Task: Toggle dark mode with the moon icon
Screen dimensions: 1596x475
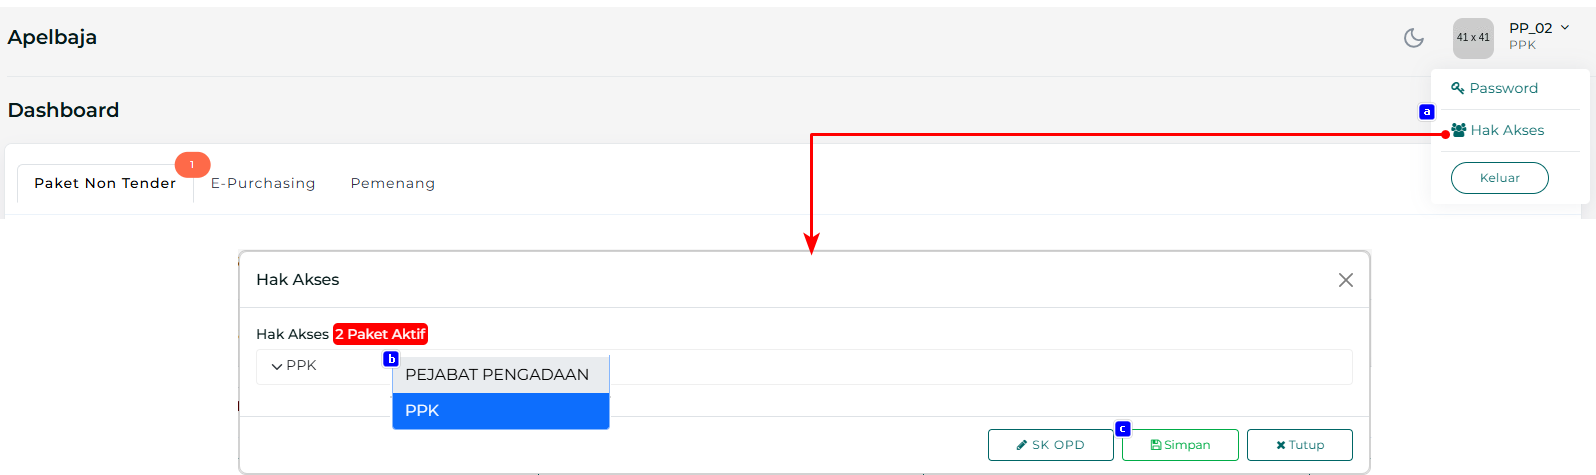Action: pos(1413,38)
